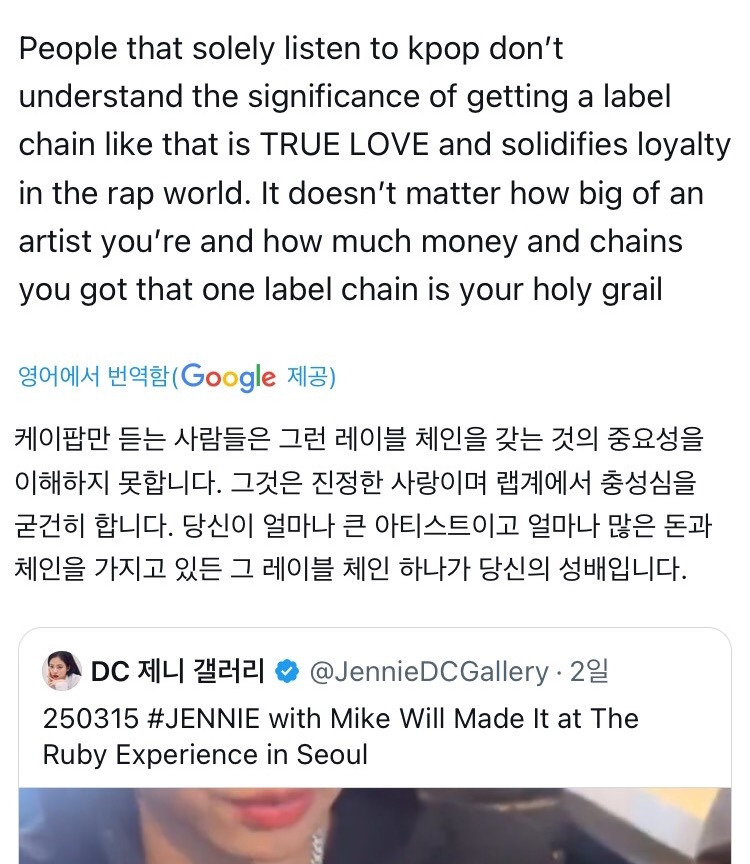Tap the DC 제니 갤러리 profile avatar
Image resolution: width=750 pixels, height=864 pixels.
[62, 672]
